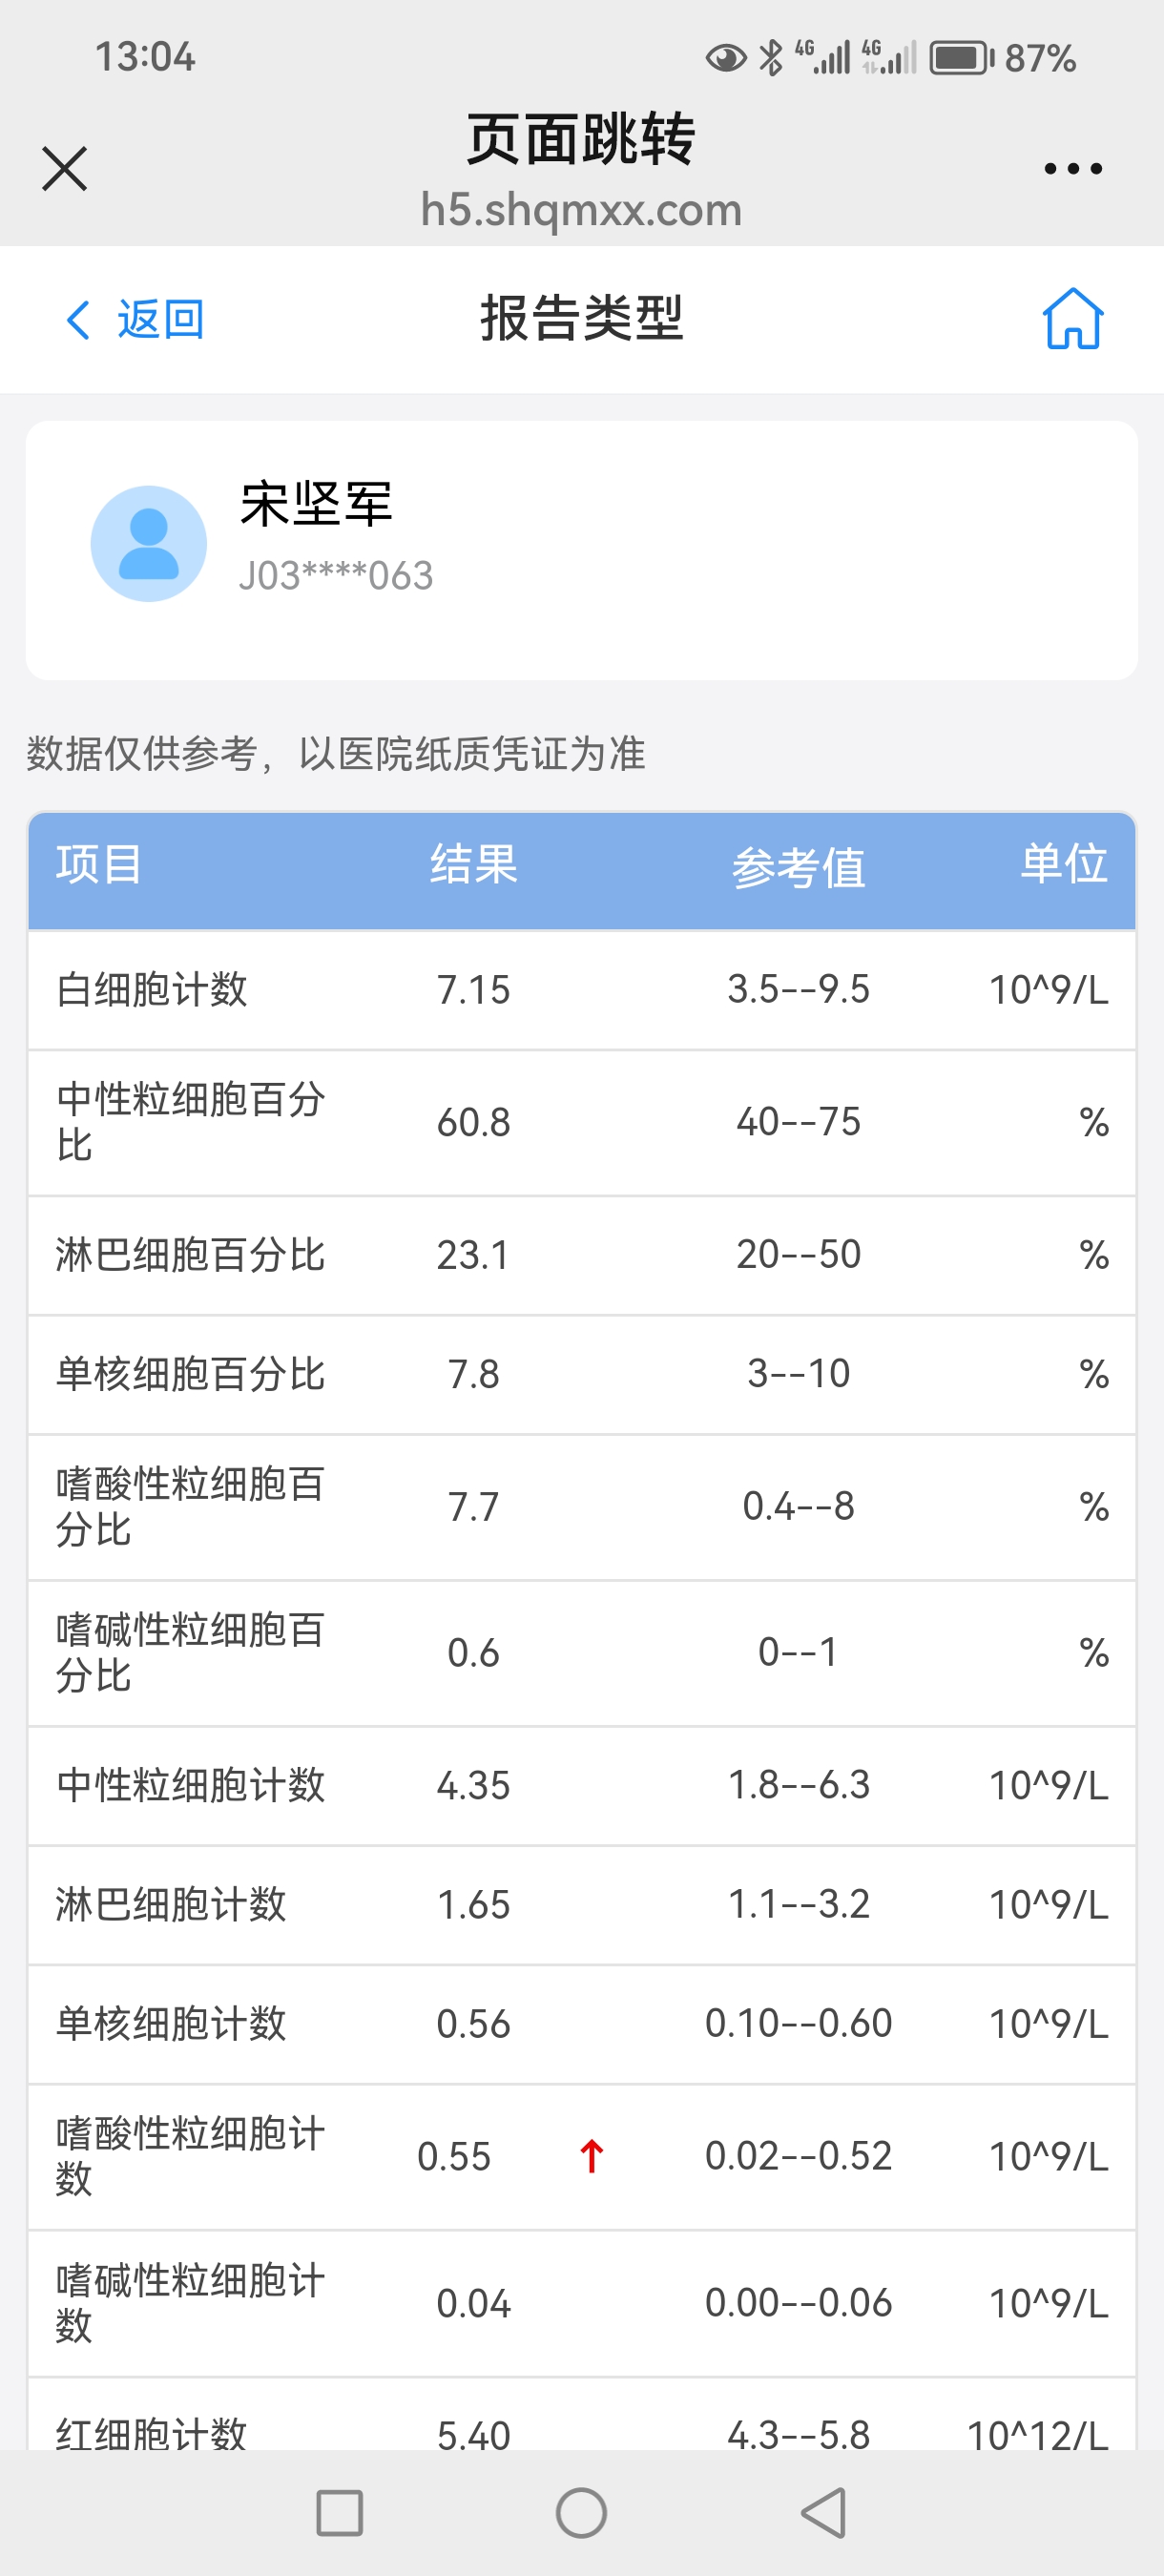Image resolution: width=1164 pixels, height=2576 pixels.
Task: Tap patient name 宋坚军
Action: 316,503
